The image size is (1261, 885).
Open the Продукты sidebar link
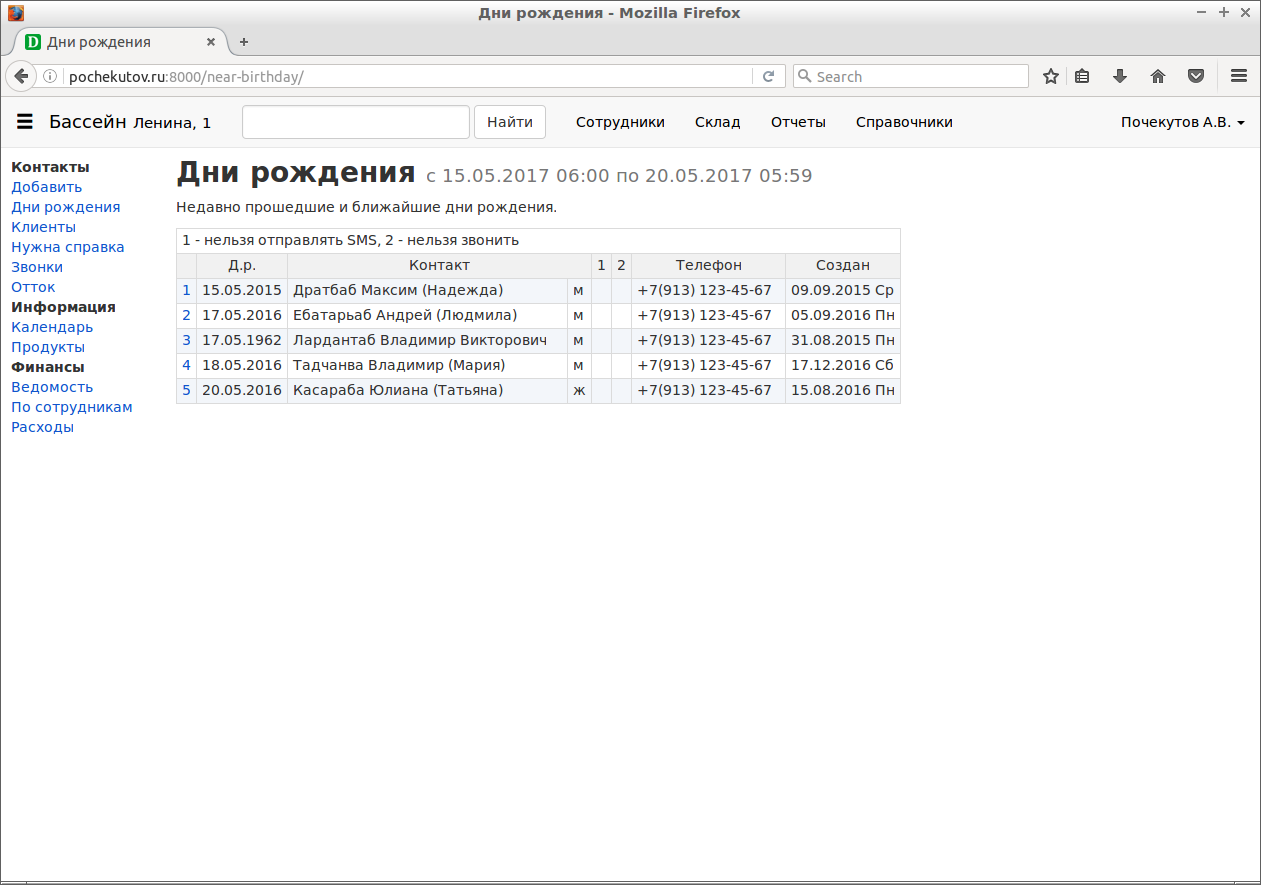tap(48, 347)
